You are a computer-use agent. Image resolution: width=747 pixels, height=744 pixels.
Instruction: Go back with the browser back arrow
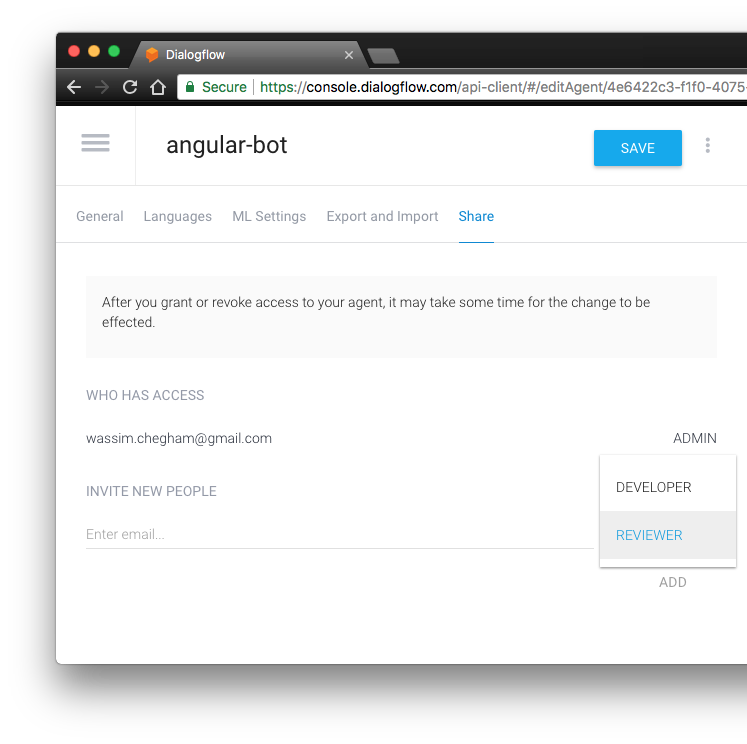pos(74,87)
